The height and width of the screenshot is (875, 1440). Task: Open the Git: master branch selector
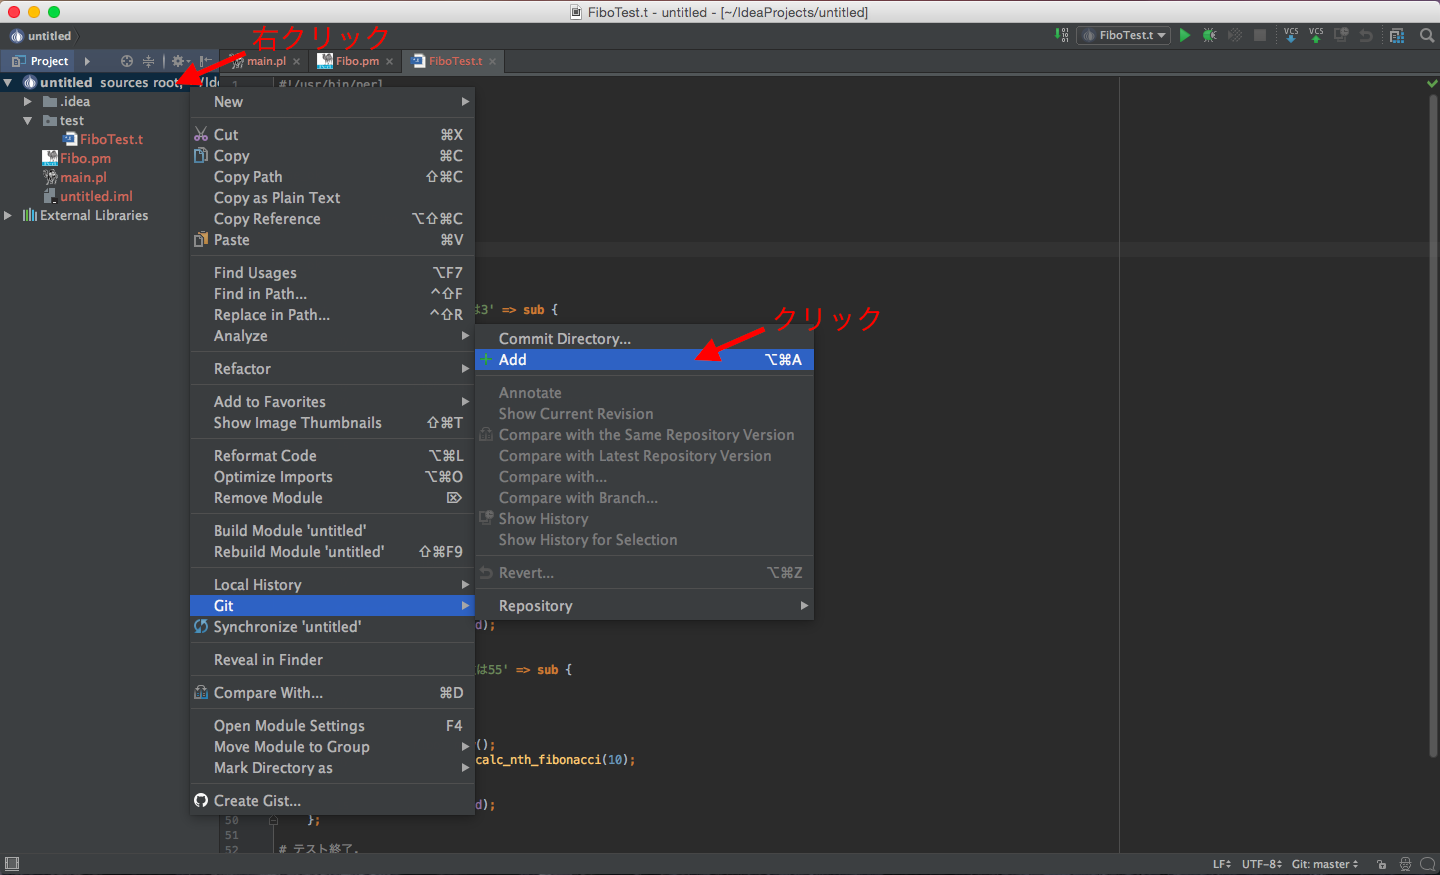[1324, 864]
